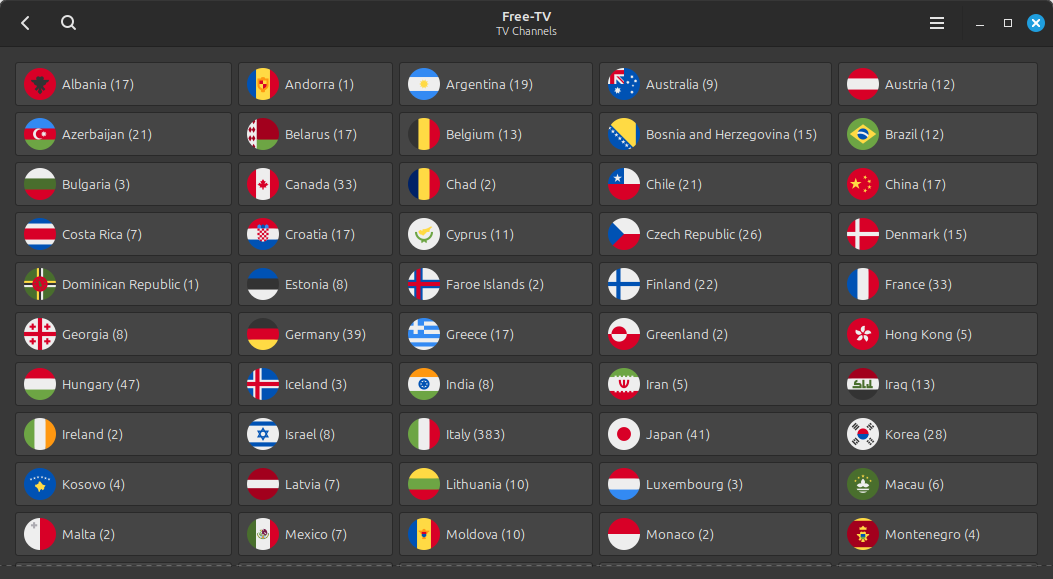The image size is (1053, 579).
Task: Click the search icon in the title bar
Action: point(67,22)
